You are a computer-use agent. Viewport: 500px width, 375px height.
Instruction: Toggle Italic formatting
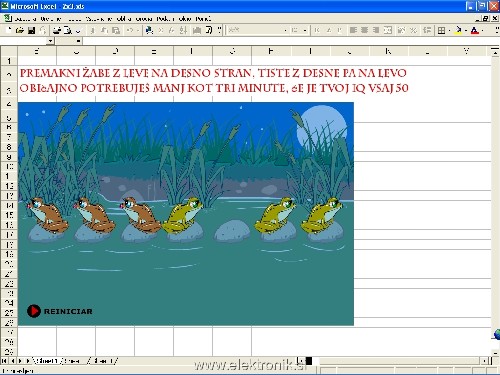tap(329, 30)
